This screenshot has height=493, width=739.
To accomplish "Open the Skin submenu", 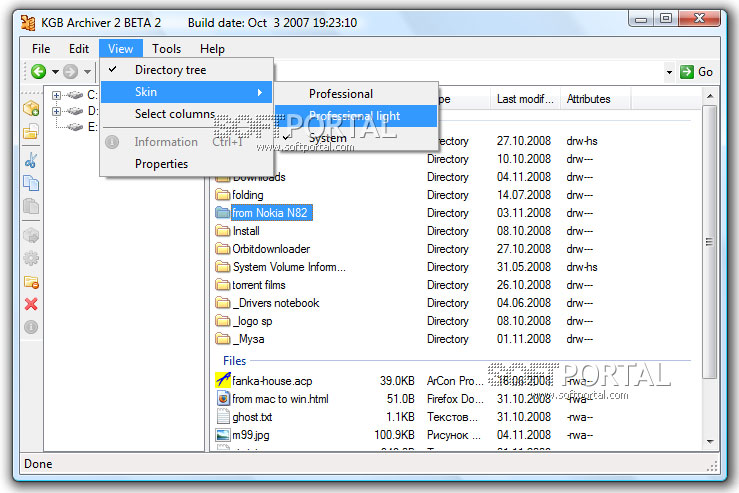I will point(187,92).
